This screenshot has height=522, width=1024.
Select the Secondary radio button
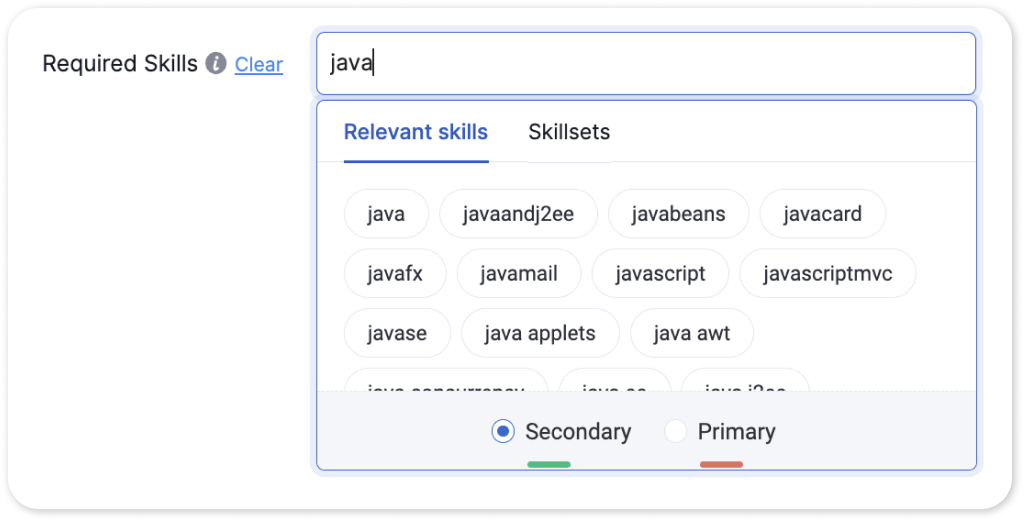tap(503, 432)
